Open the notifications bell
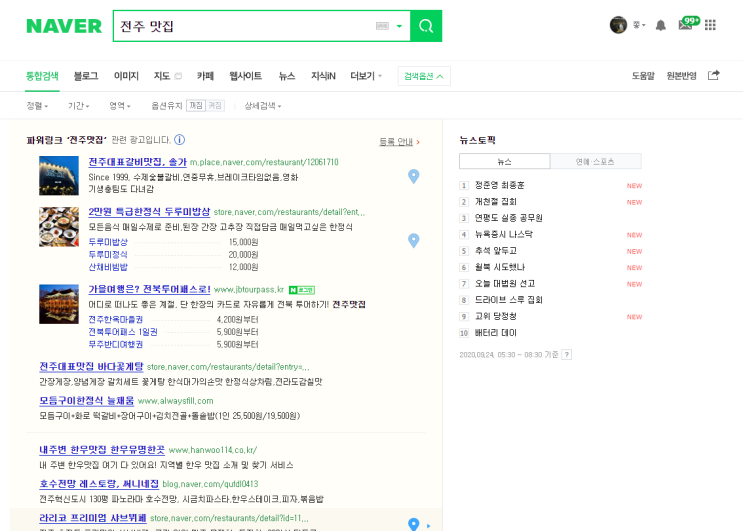This screenshot has width=743, height=531. pyautogui.click(x=661, y=25)
